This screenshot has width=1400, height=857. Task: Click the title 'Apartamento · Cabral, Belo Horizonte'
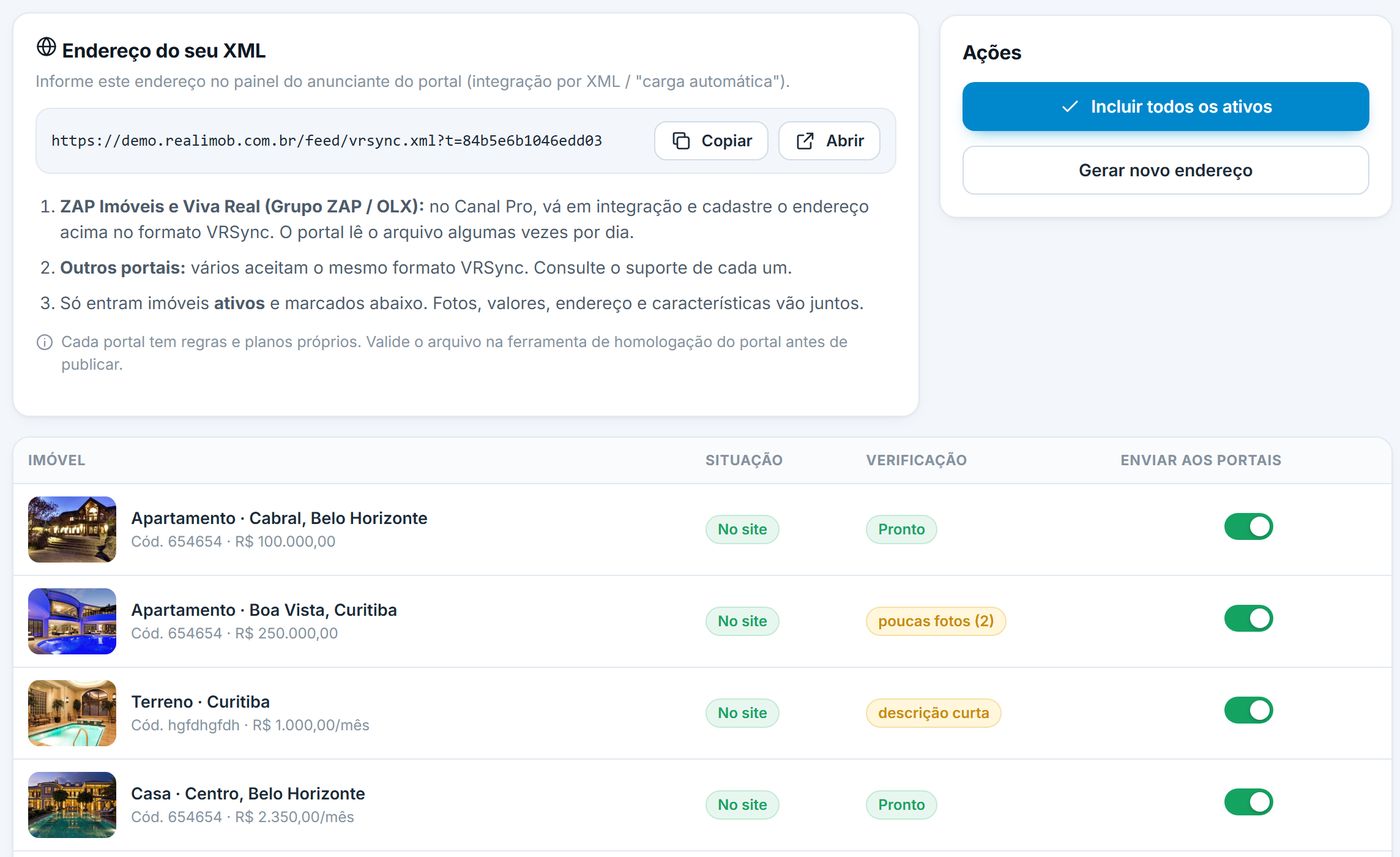[279, 518]
